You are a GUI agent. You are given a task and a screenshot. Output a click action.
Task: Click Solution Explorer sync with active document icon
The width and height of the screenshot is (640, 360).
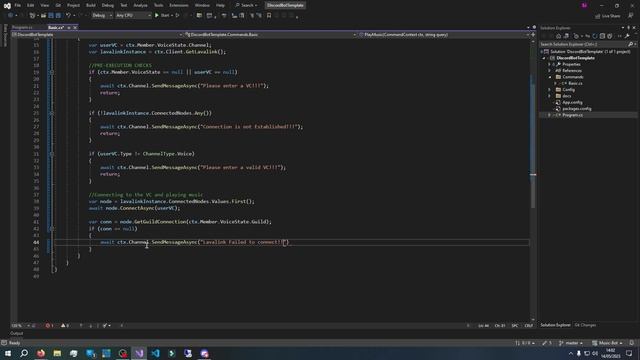[x=587, y=36]
